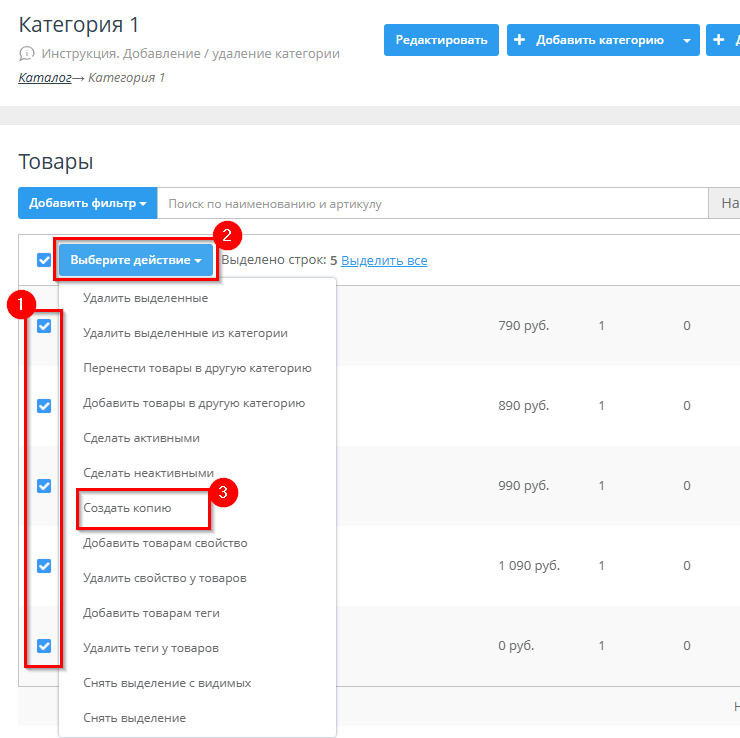Image resolution: width=740 pixels, height=738 pixels.
Task: Uncheck the checkbox of the 990 руб. row
Action: pyautogui.click(x=44, y=486)
